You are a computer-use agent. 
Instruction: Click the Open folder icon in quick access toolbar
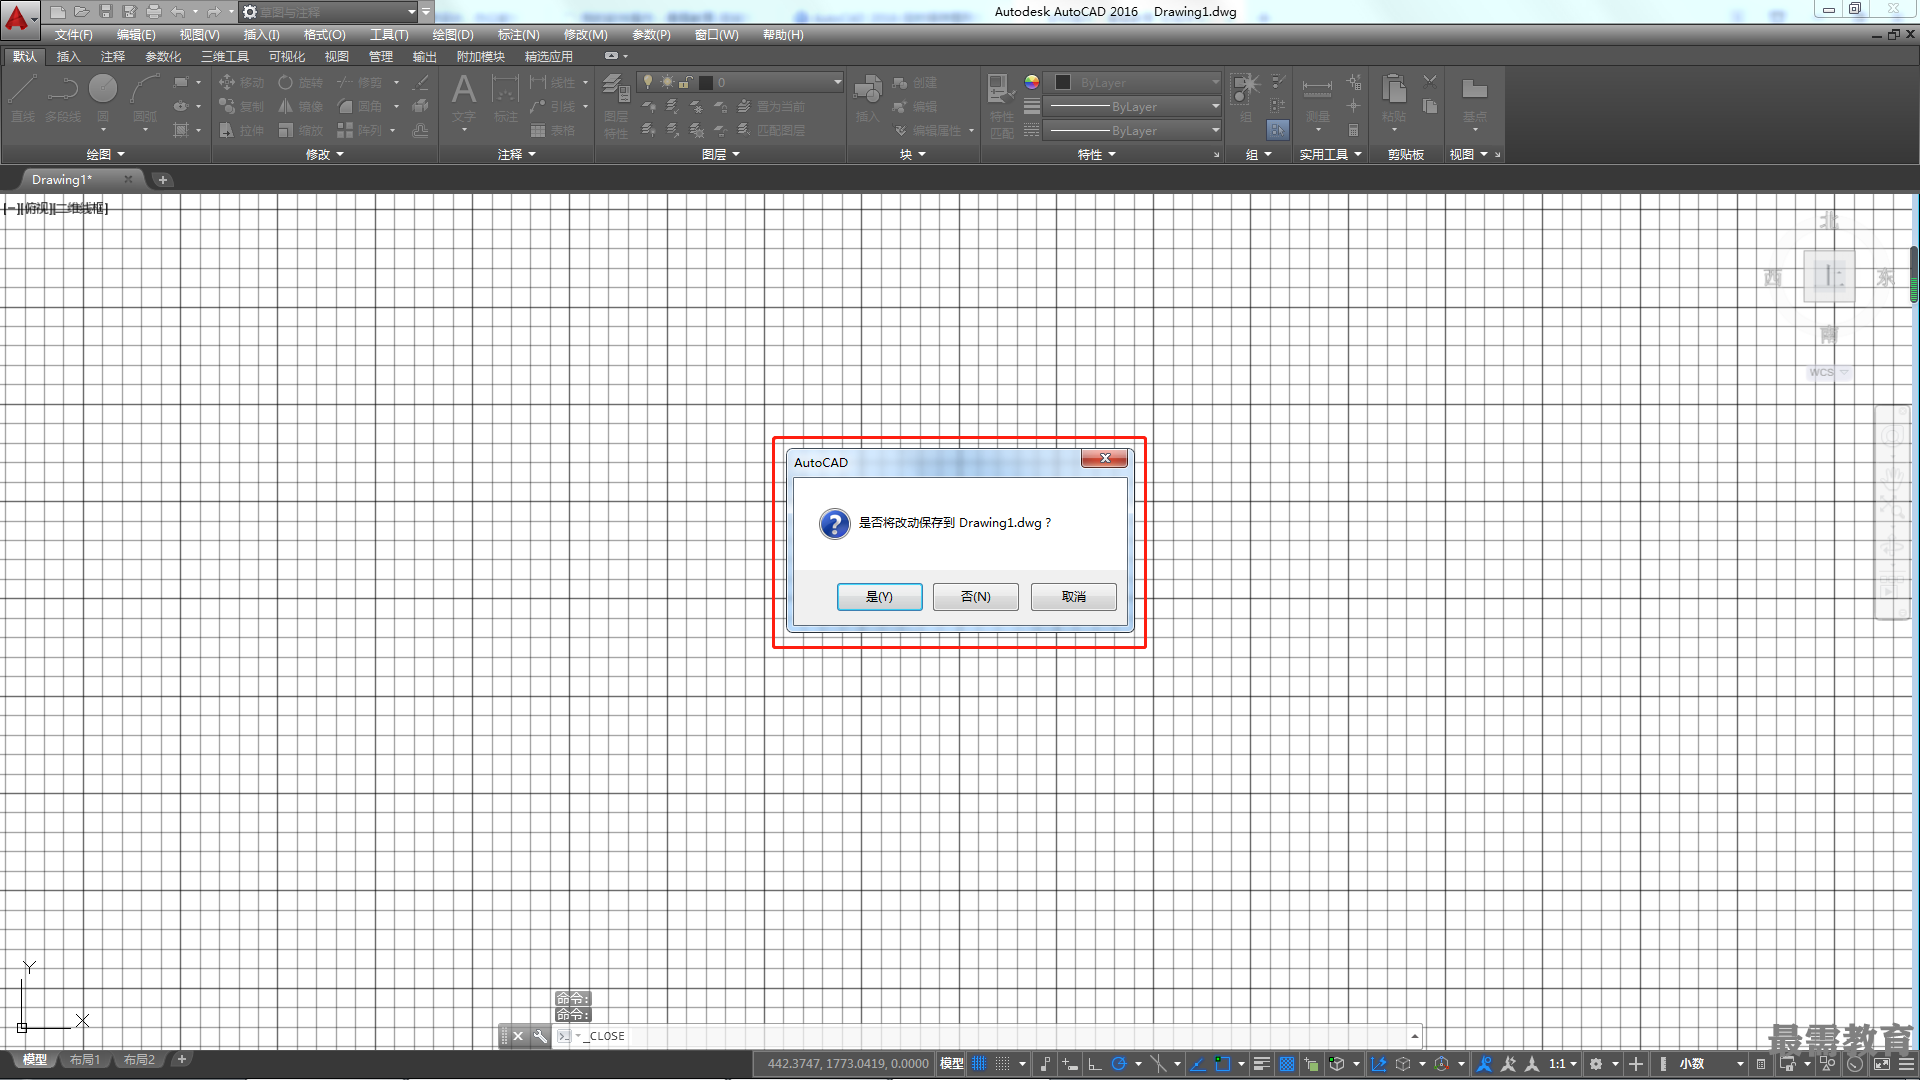click(x=81, y=12)
